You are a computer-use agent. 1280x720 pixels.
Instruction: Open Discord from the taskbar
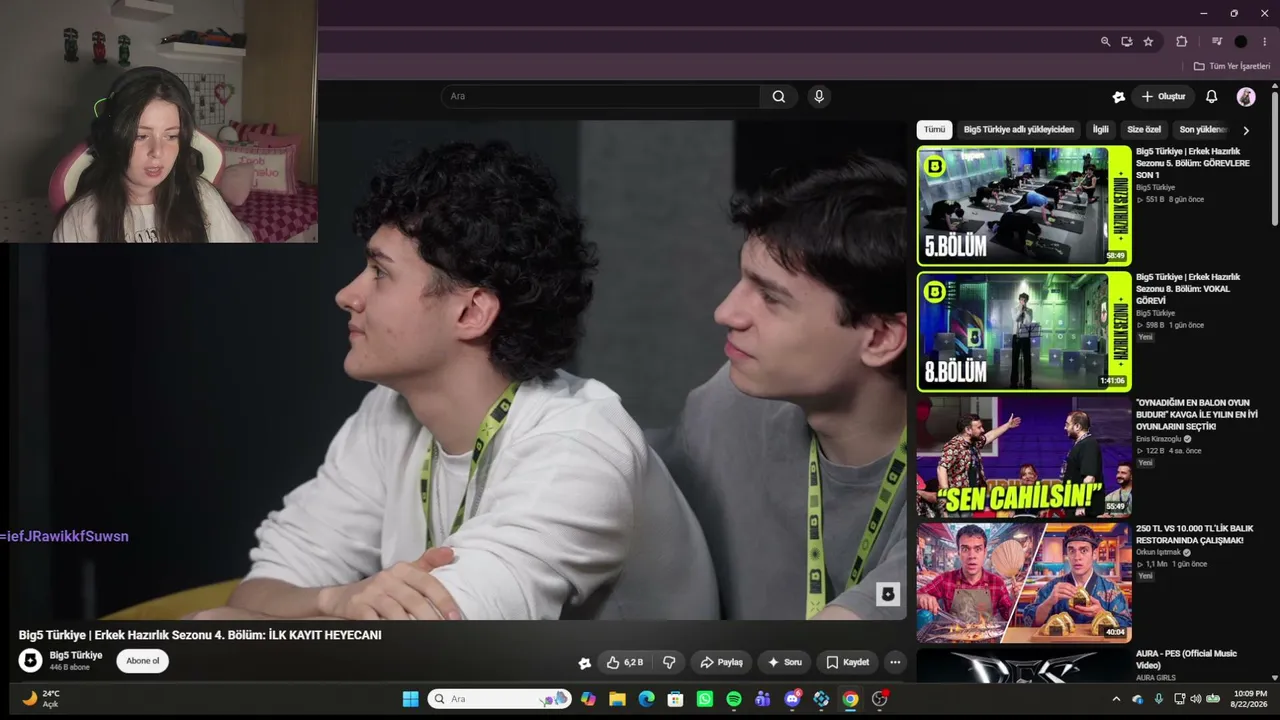(x=792, y=699)
